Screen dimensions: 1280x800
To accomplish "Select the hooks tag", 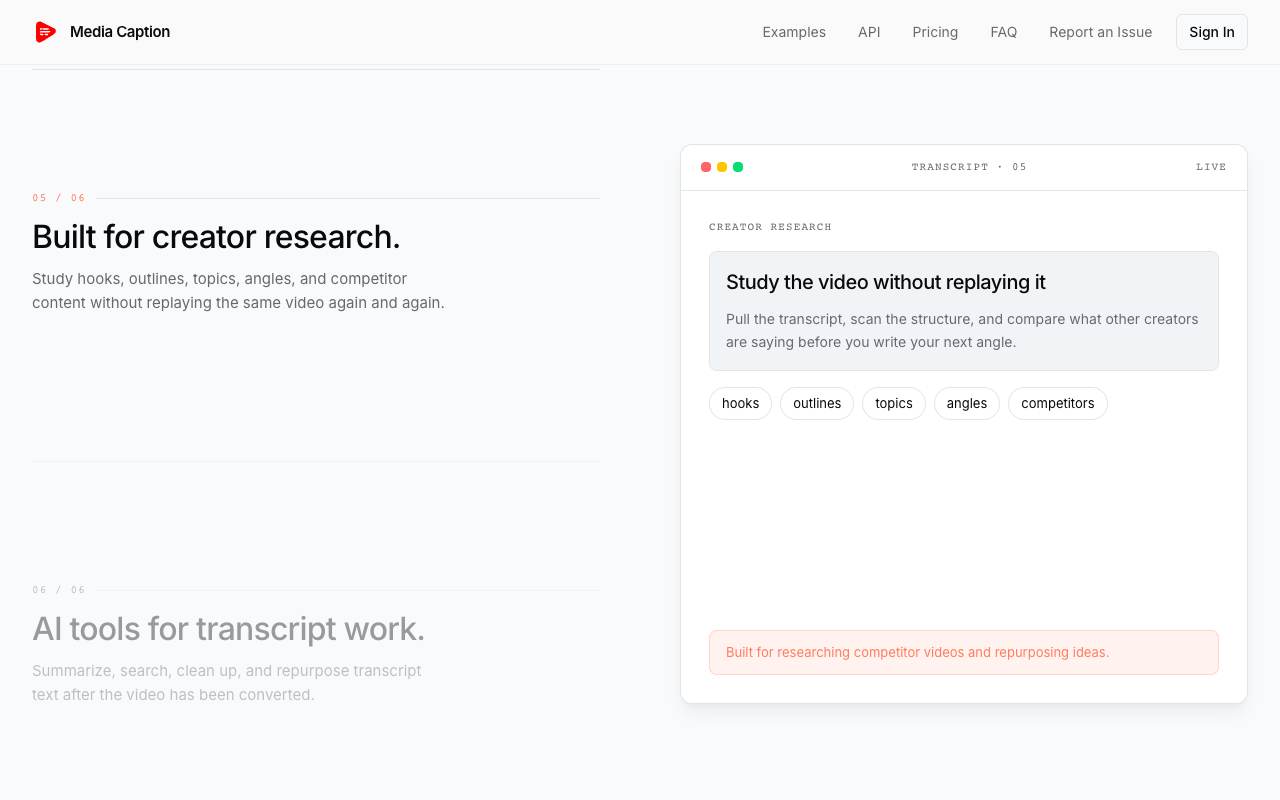I will [x=740, y=403].
